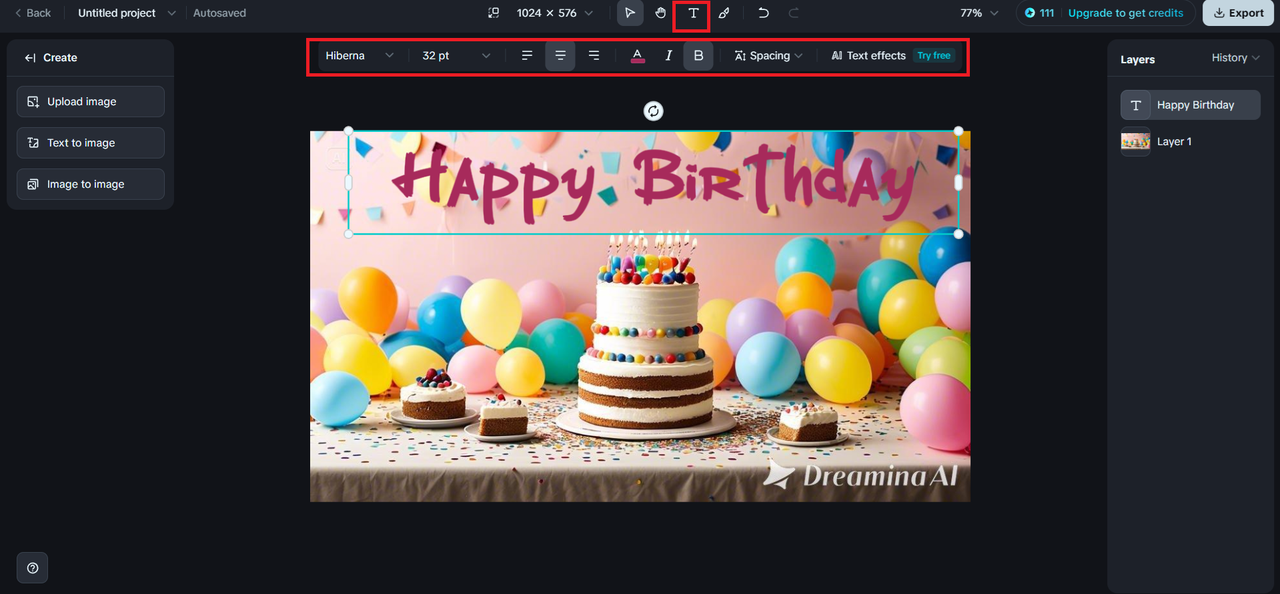The height and width of the screenshot is (594, 1280).
Task: Click the Happy Birthday text on canvas
Action: pyautogui.click(x=653, y=183)
